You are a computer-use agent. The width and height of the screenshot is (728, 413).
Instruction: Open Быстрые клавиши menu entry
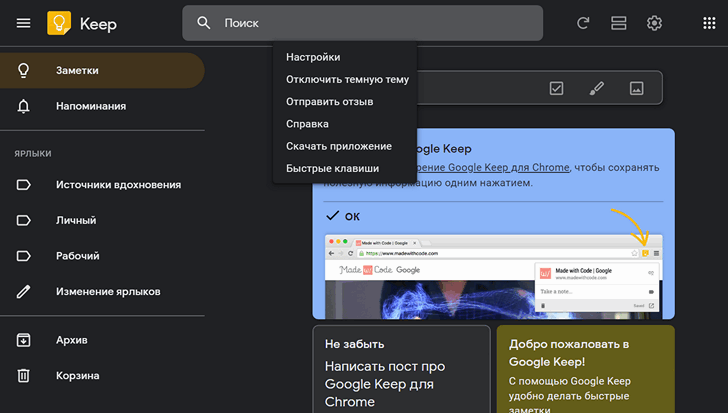click(x=345, y=168)
